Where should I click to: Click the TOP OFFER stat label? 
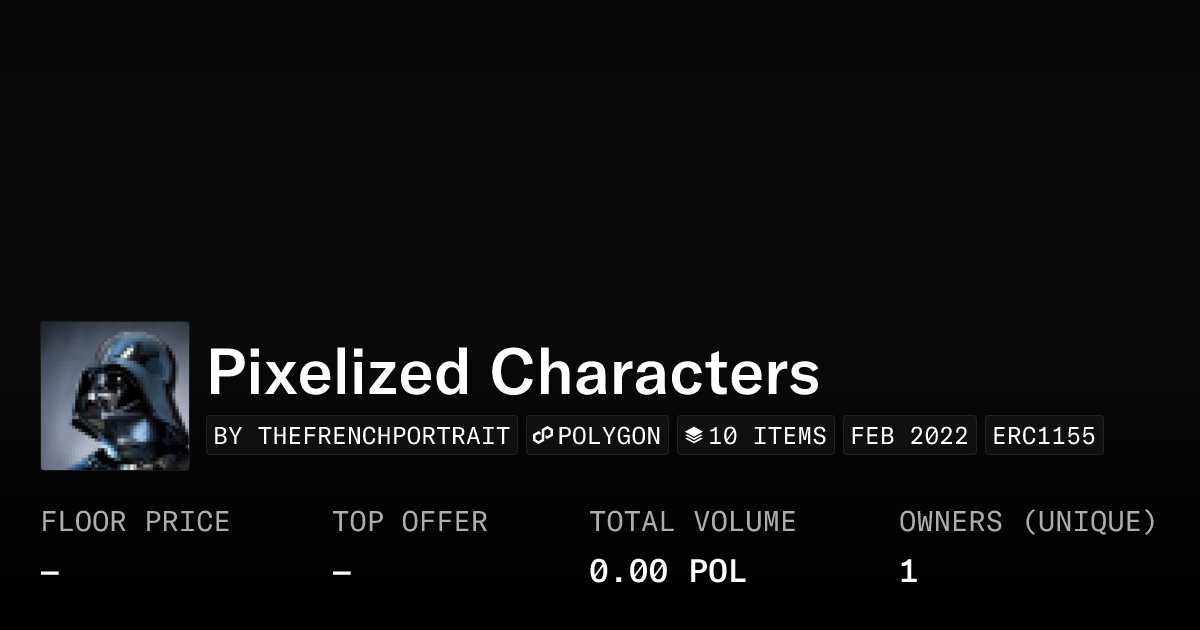click(410, 522)
